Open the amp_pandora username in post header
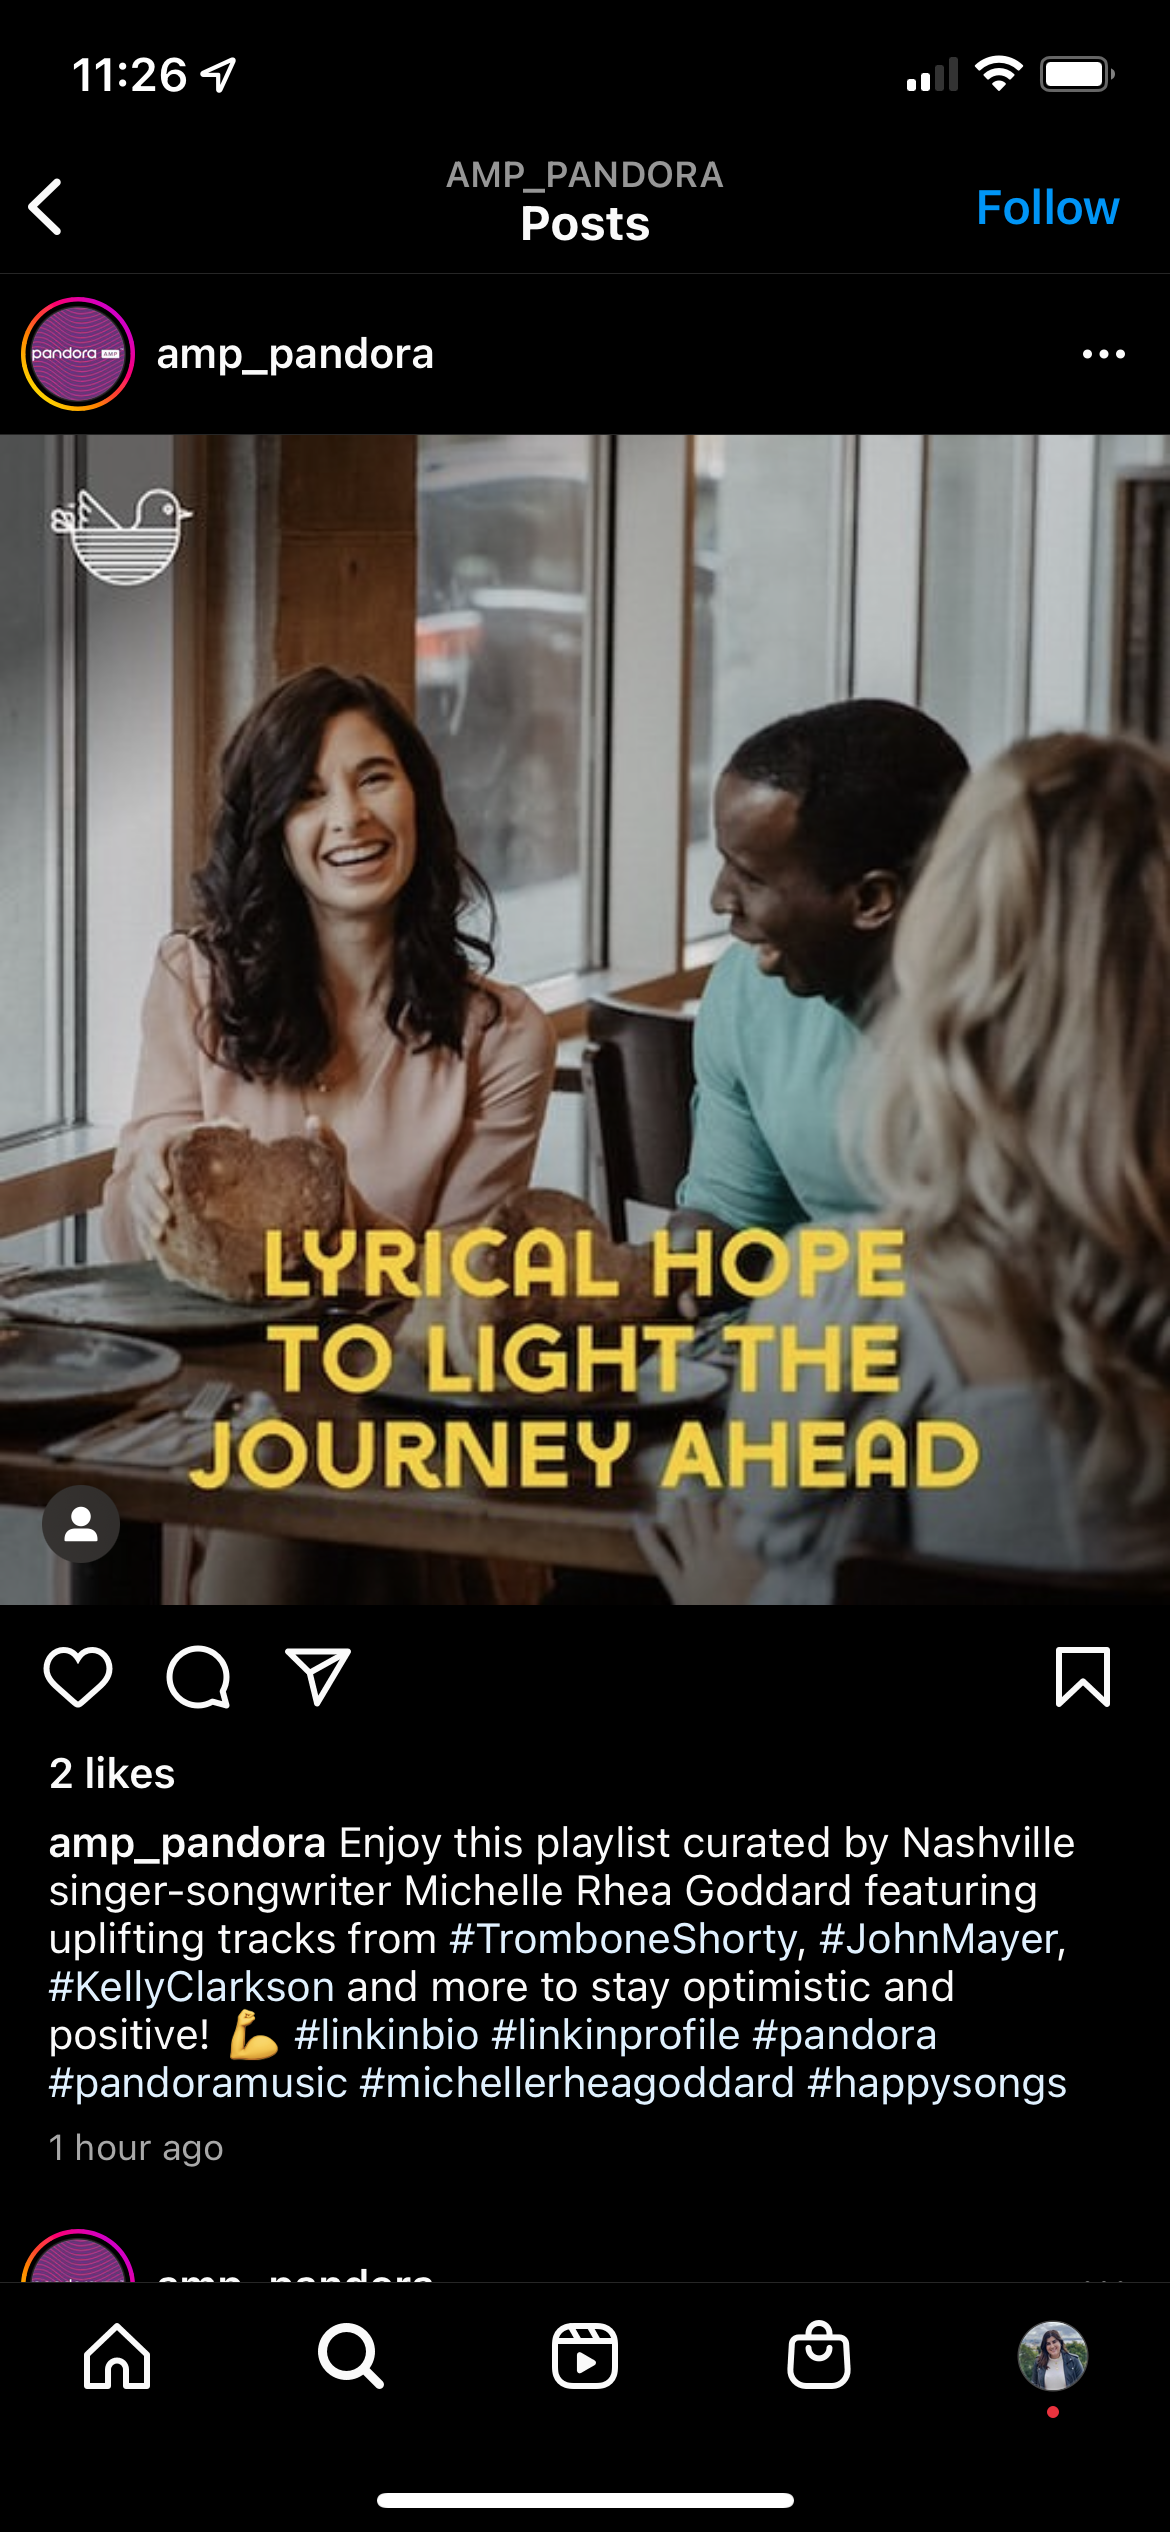This screenshot has width=1170, height=2532. coord(295,354)
